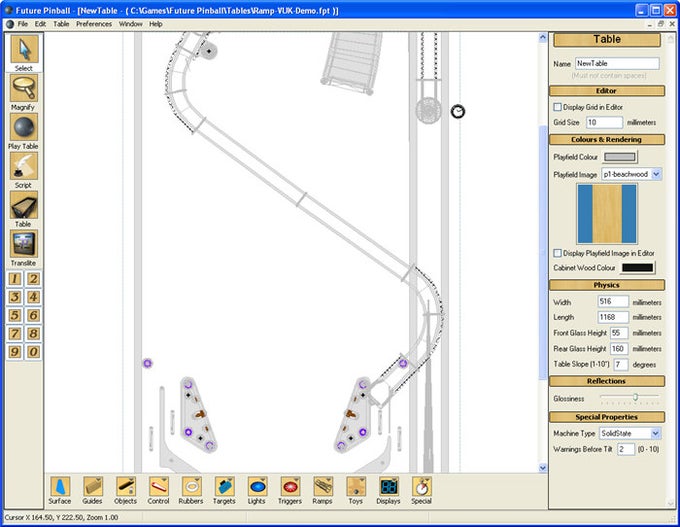
Task: Select layer number 5 button
Action: click(15, 315)
